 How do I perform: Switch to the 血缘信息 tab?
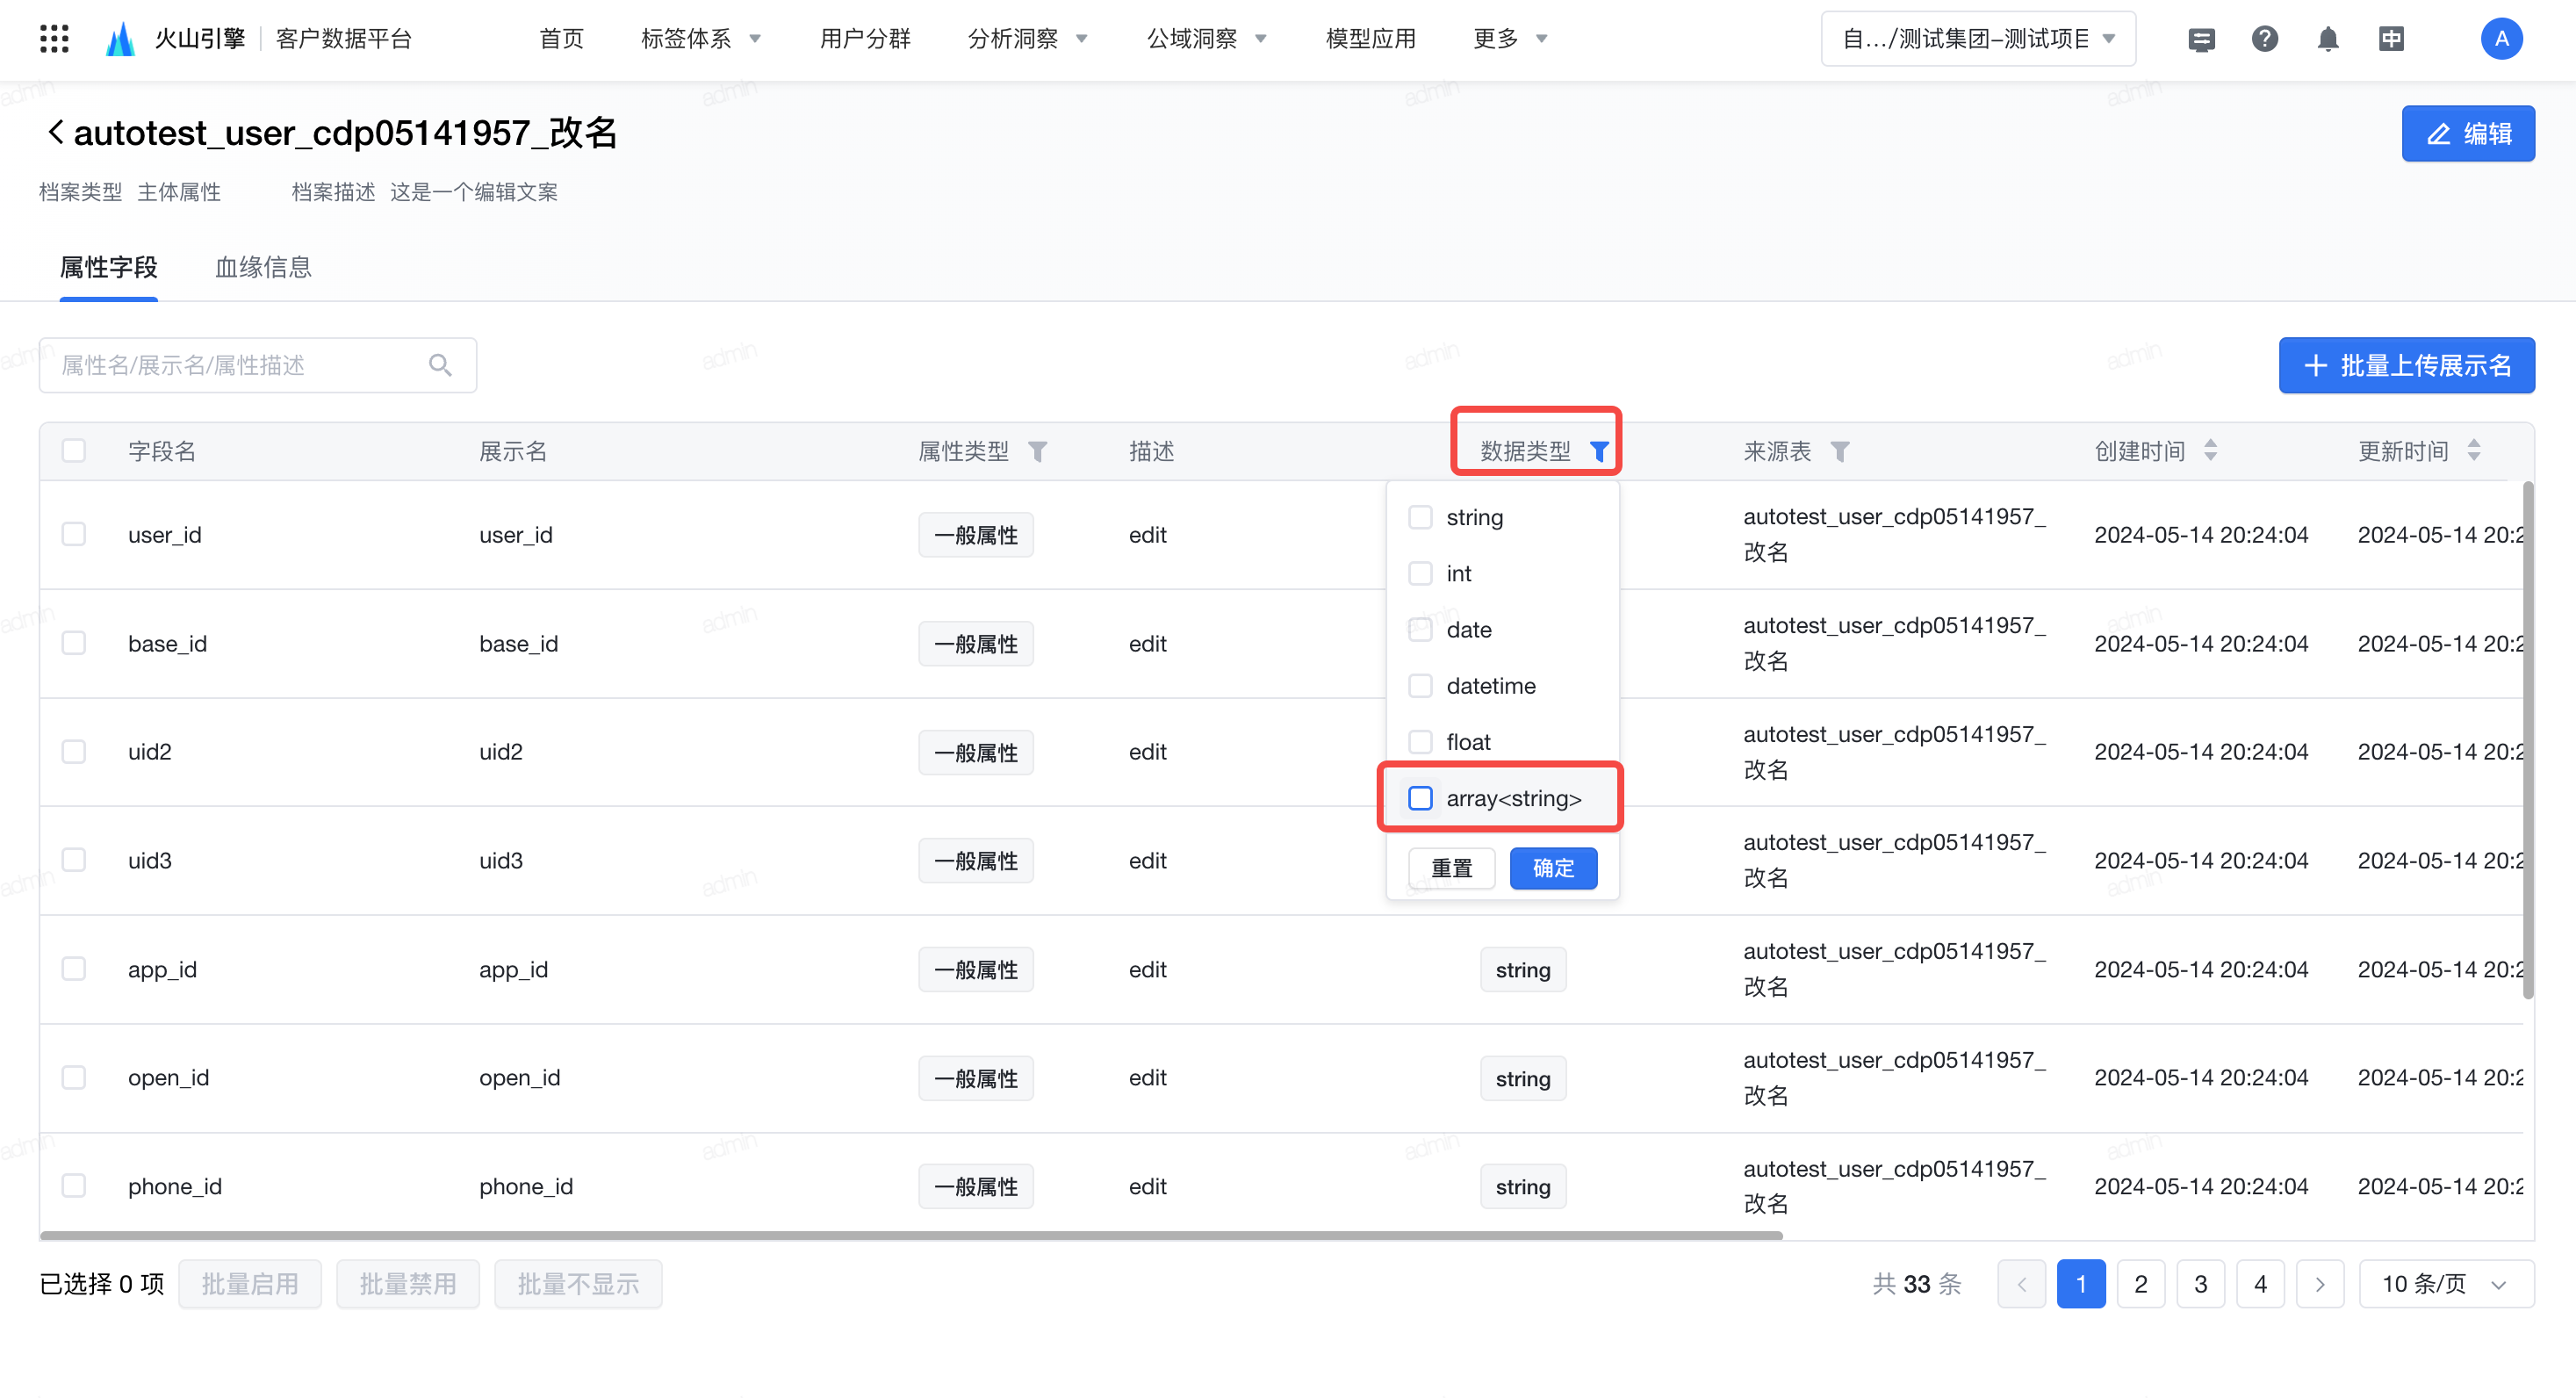click(264, 267)
